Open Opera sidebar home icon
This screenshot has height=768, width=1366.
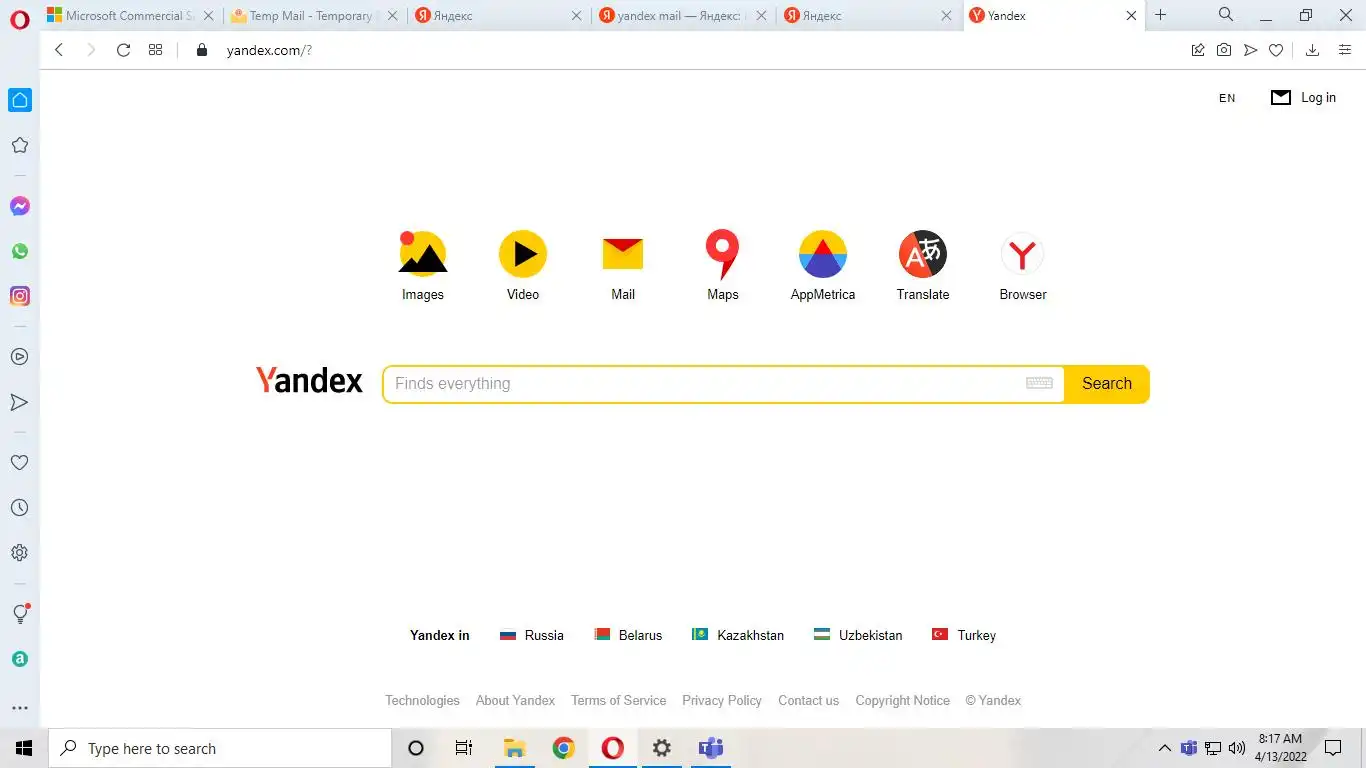pyautogui.click(x=20, y=100)
